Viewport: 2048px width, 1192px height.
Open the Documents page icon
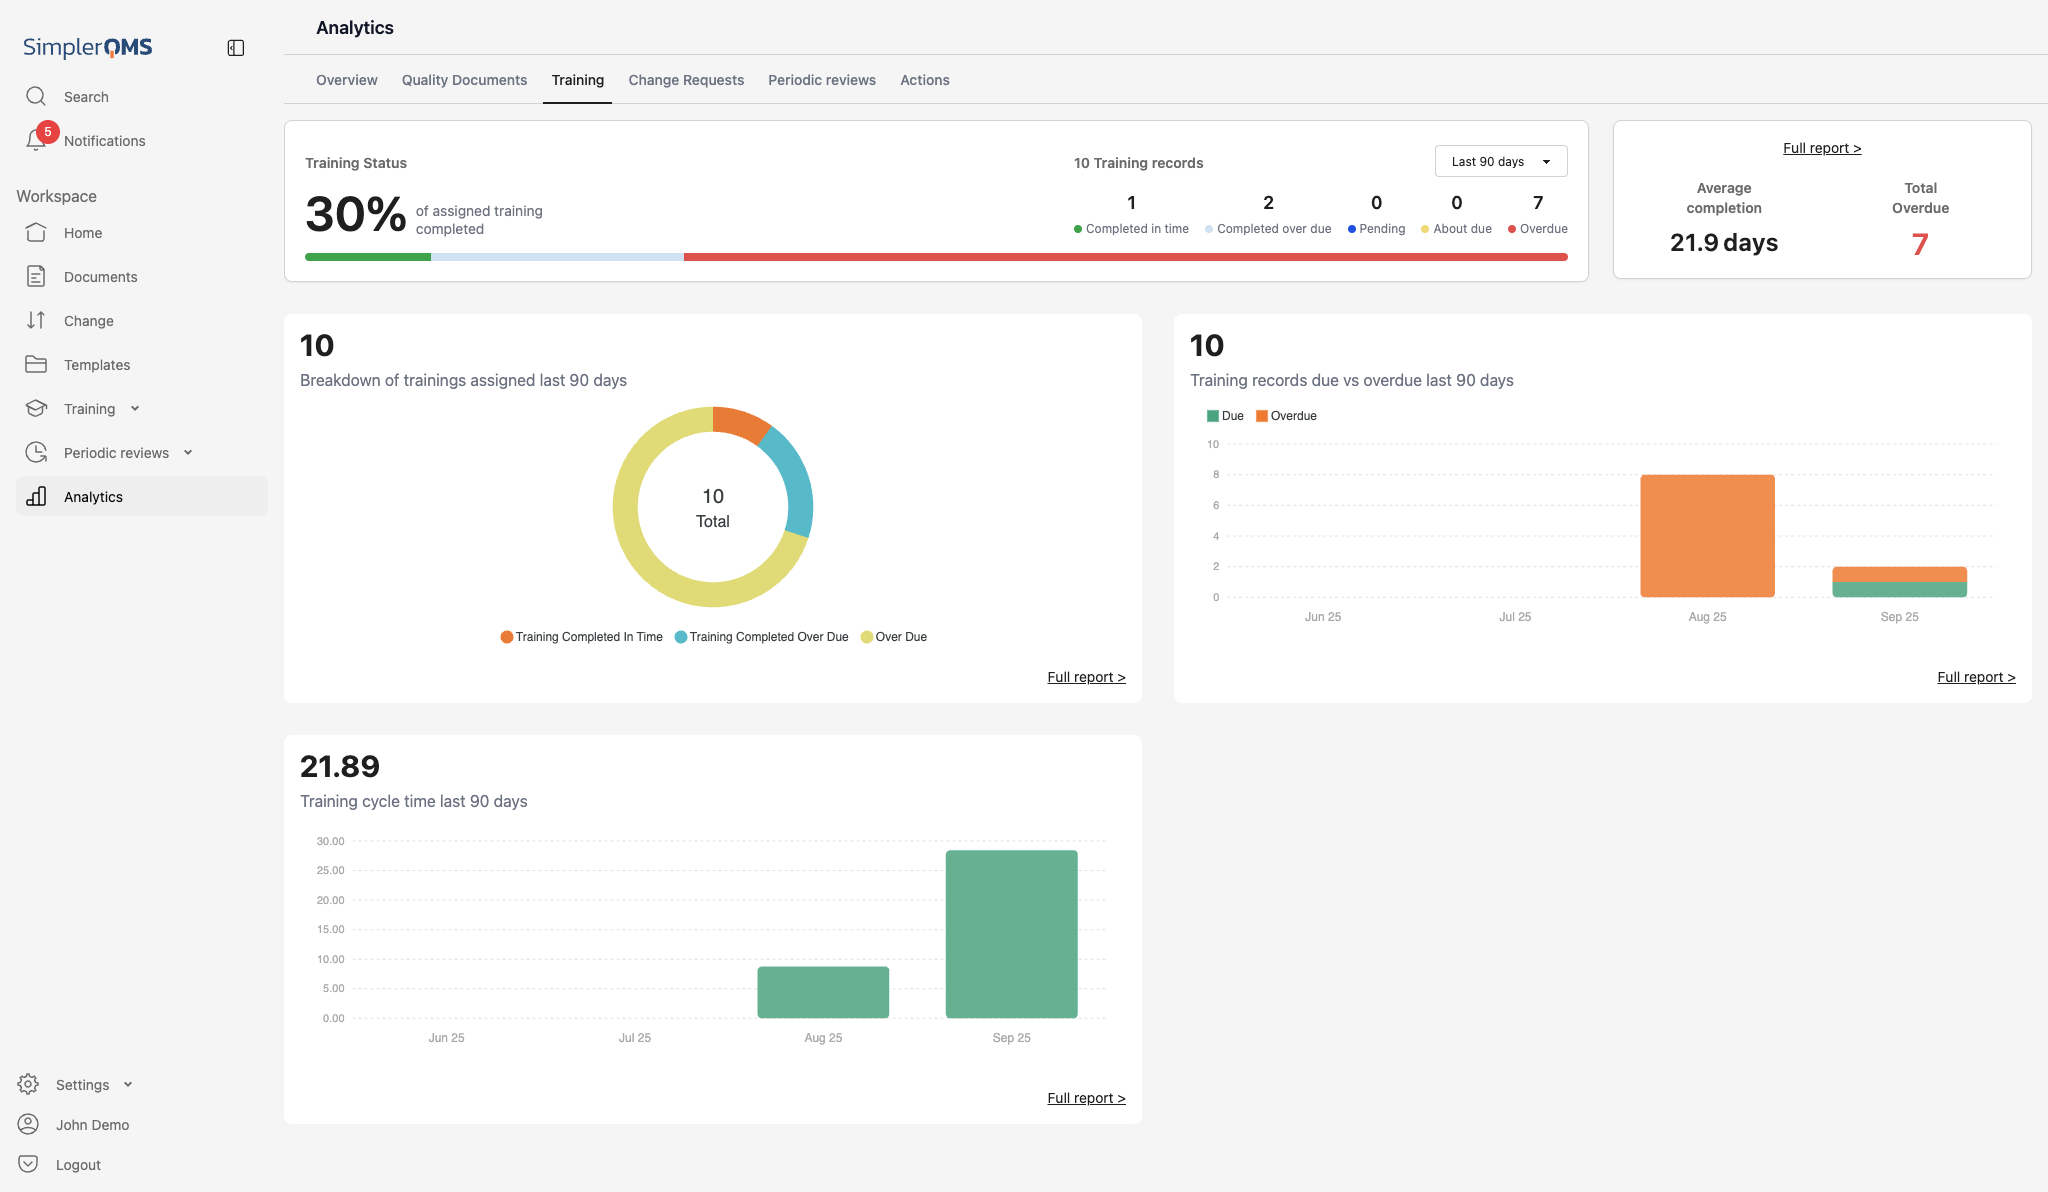pyautogui.click(x=36, y=276)
